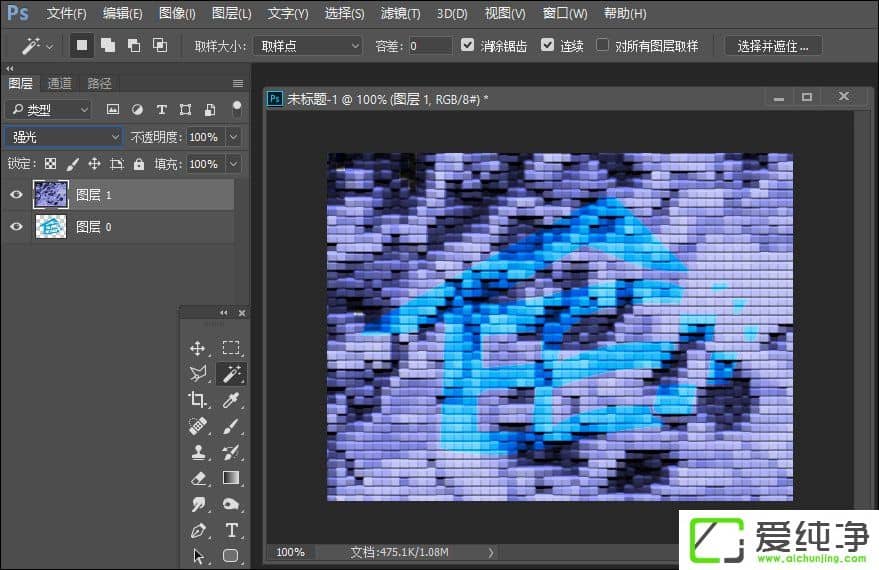The image size is (879, 570).
Task: Enable 对所有图层取样 checkbox
Action: coord(603,46)
